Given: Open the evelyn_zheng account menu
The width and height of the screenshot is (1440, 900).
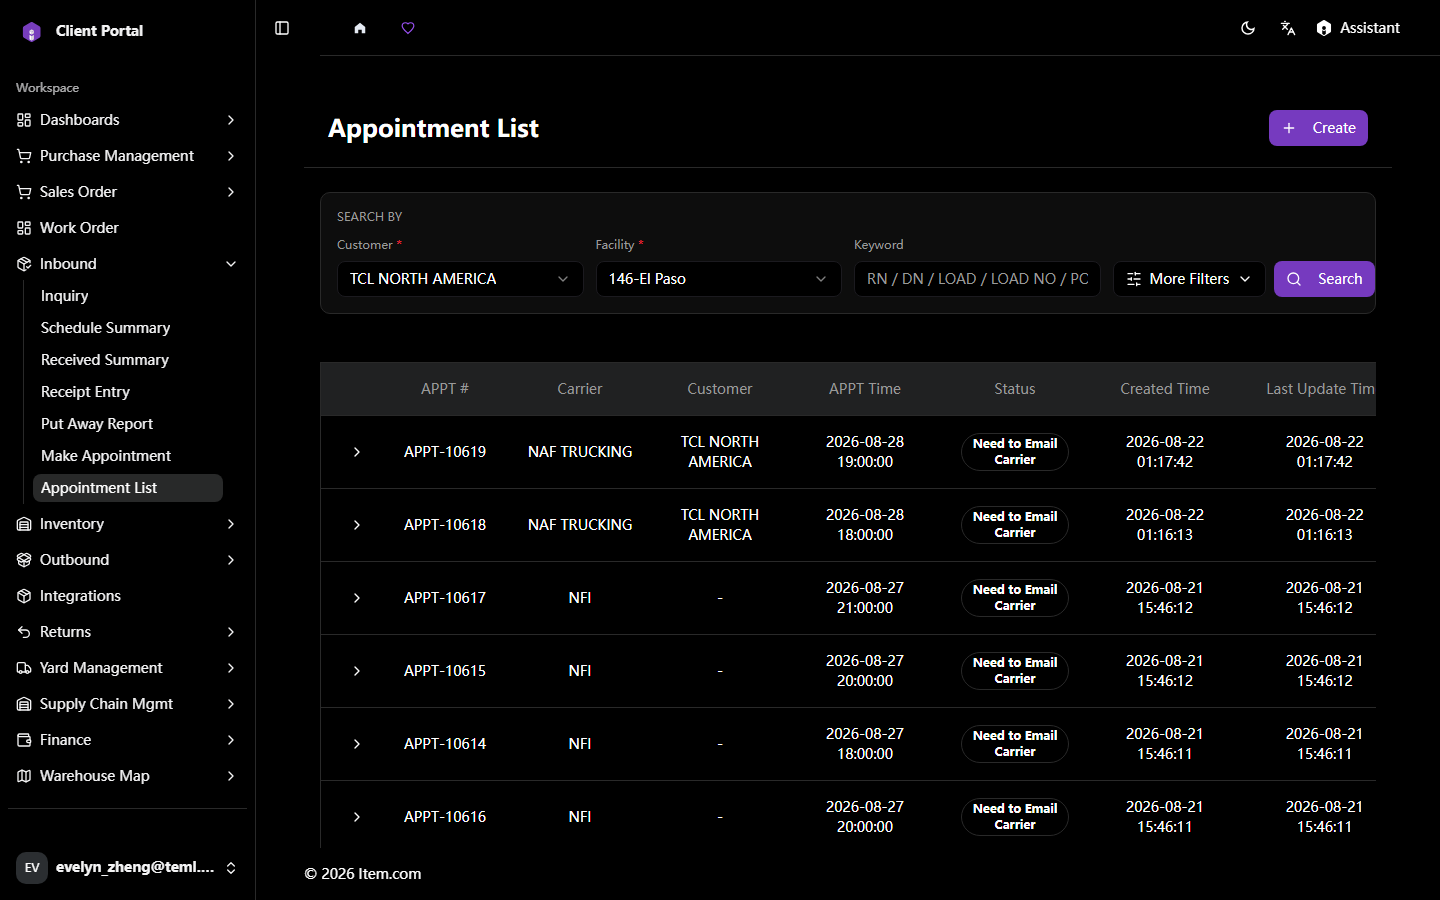Looking at the screenshot, I should coord(127,868).
